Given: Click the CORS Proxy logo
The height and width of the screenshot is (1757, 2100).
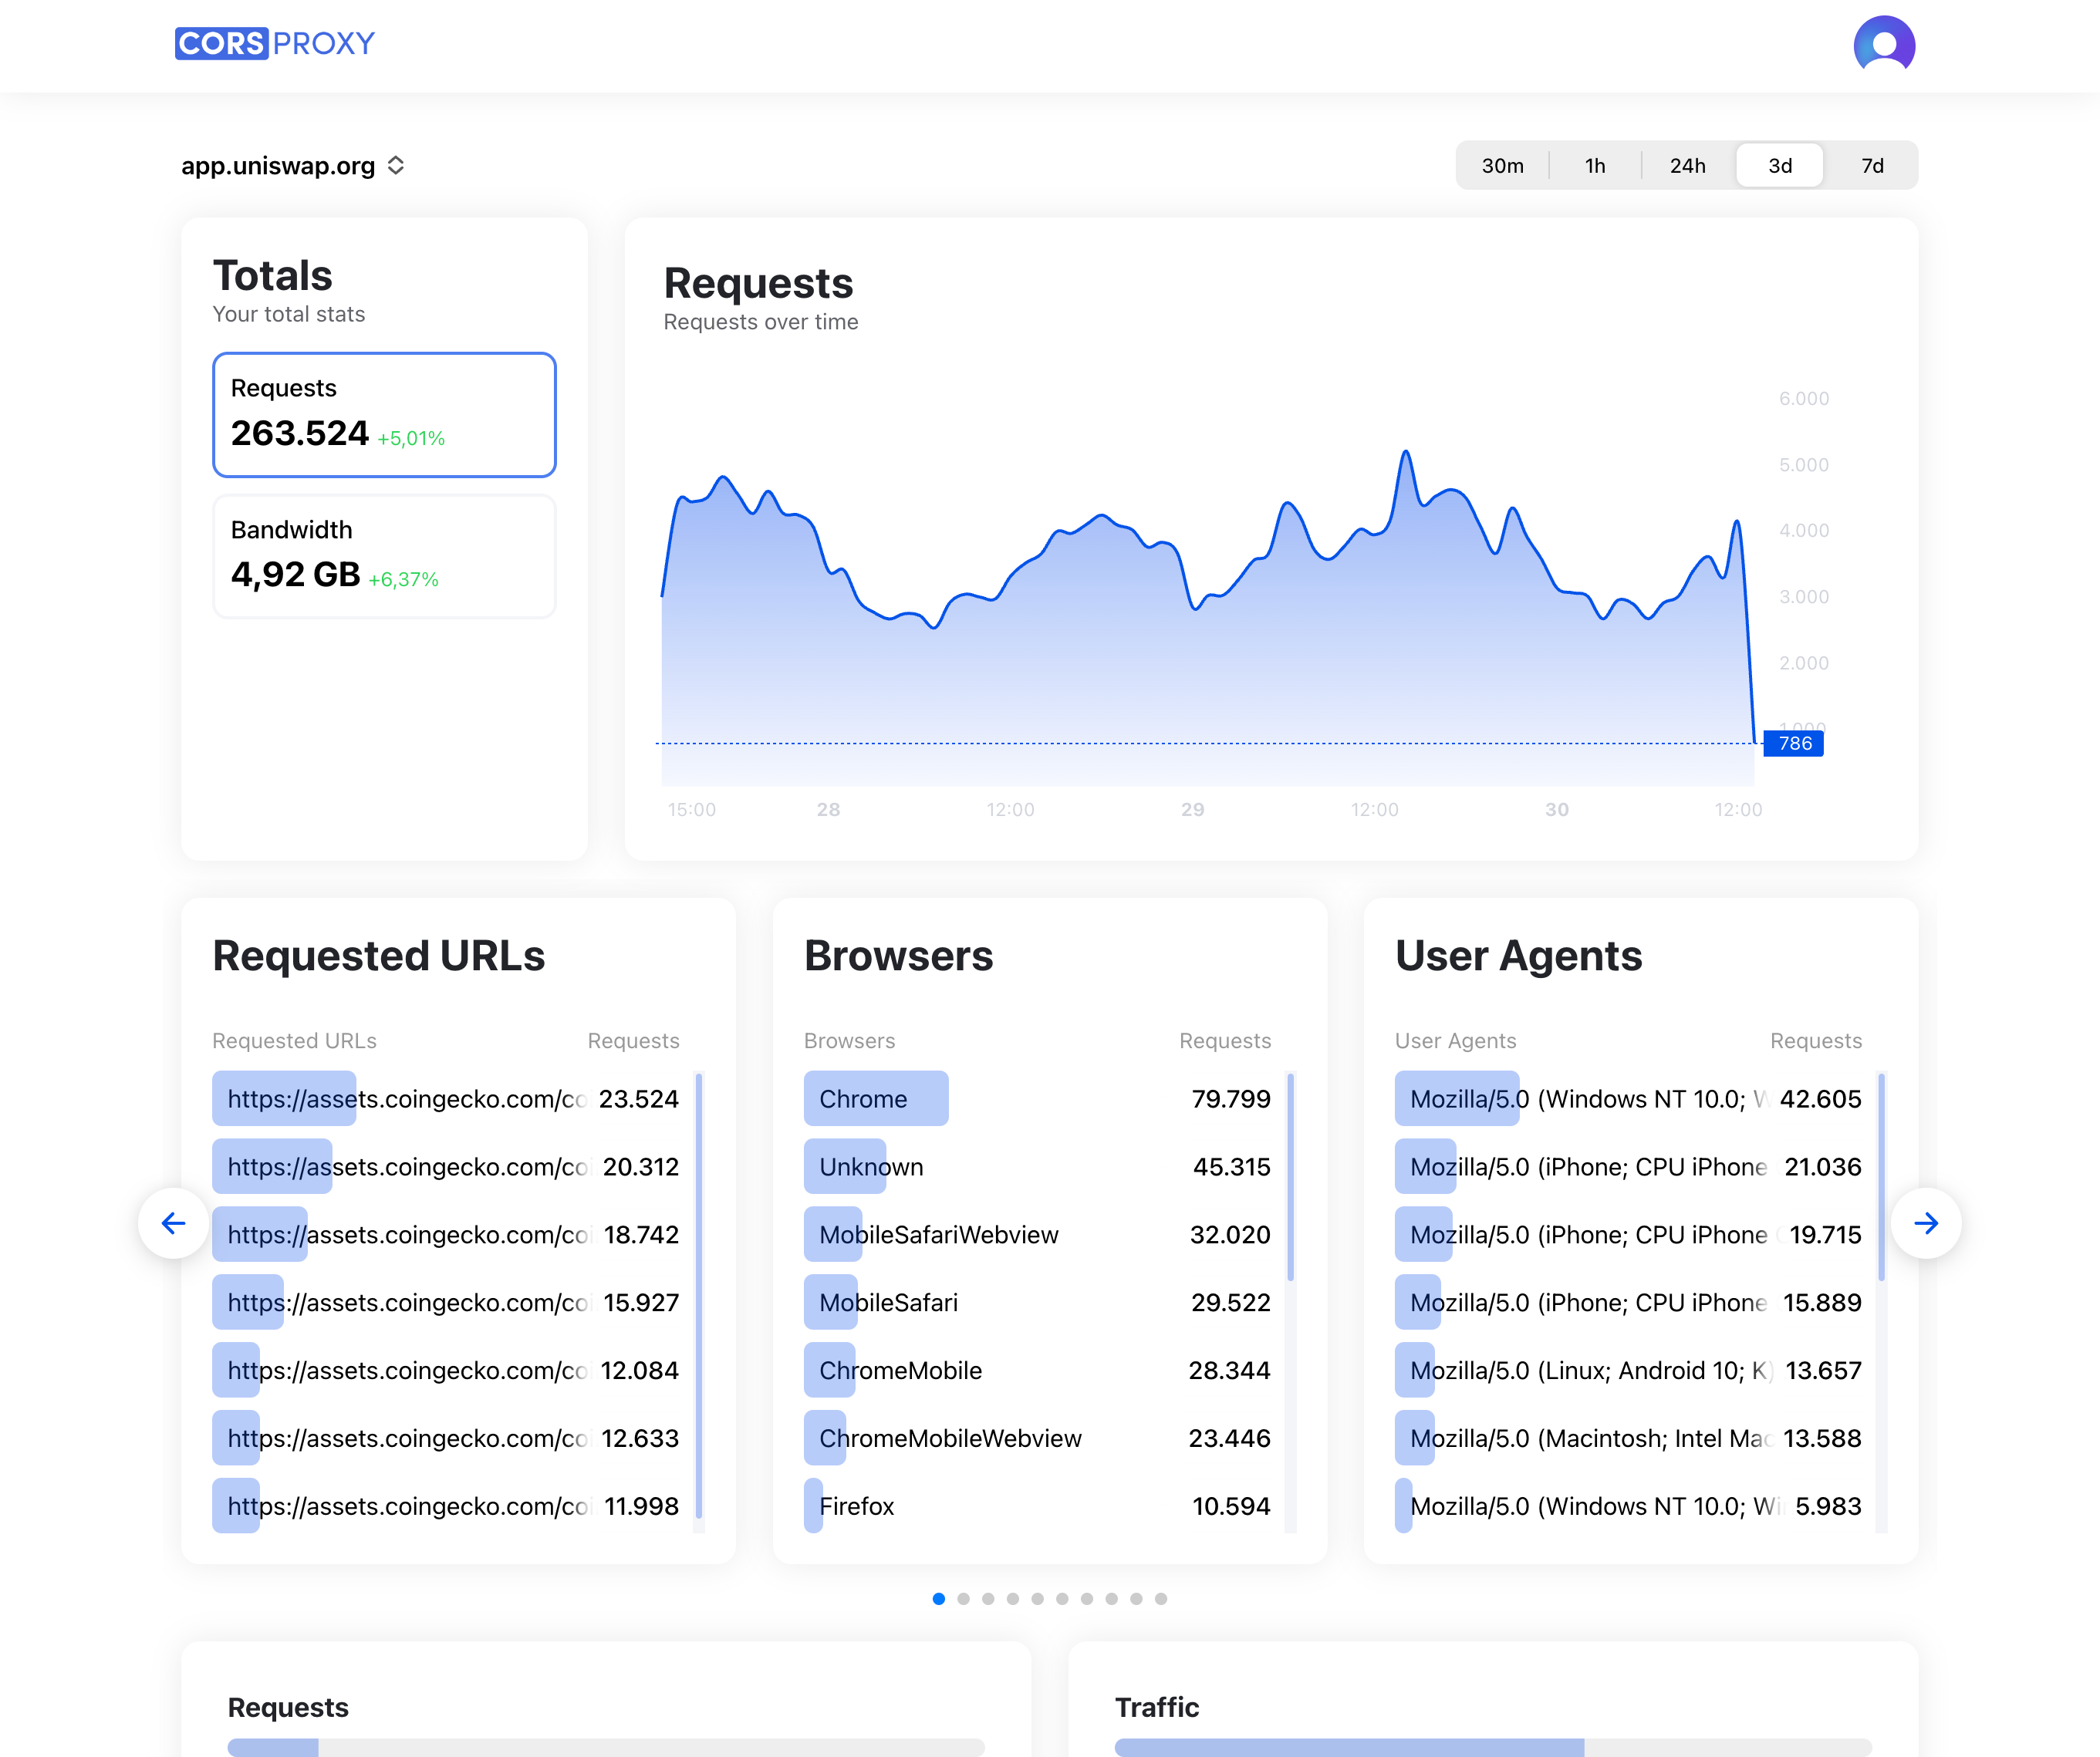Looking at the screenshot, I should (274, 43).
